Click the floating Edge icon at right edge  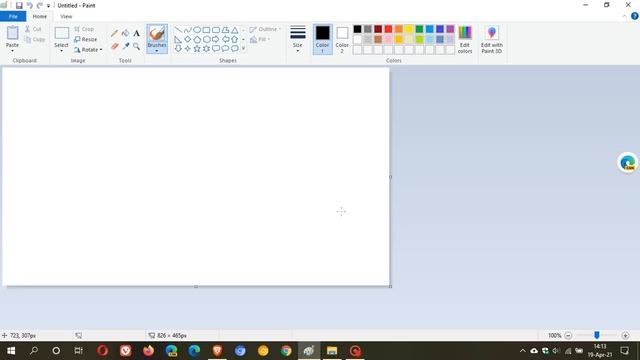point(628,163)
